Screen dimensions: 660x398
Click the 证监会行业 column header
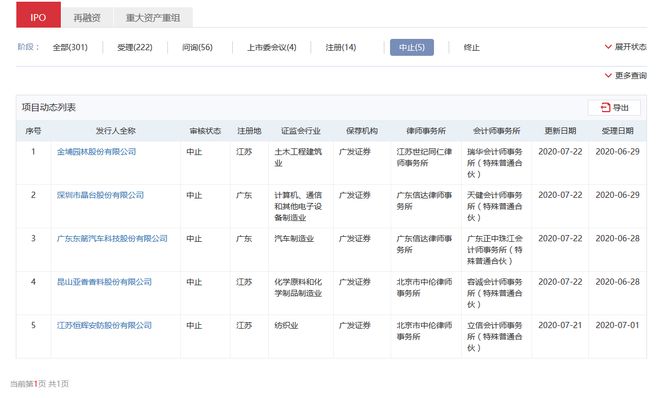tap(301, 131)
